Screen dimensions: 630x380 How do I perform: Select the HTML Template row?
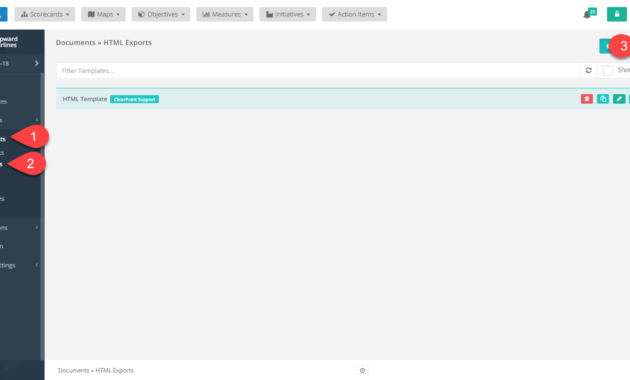pyautogui.click(x=343, y=99)
